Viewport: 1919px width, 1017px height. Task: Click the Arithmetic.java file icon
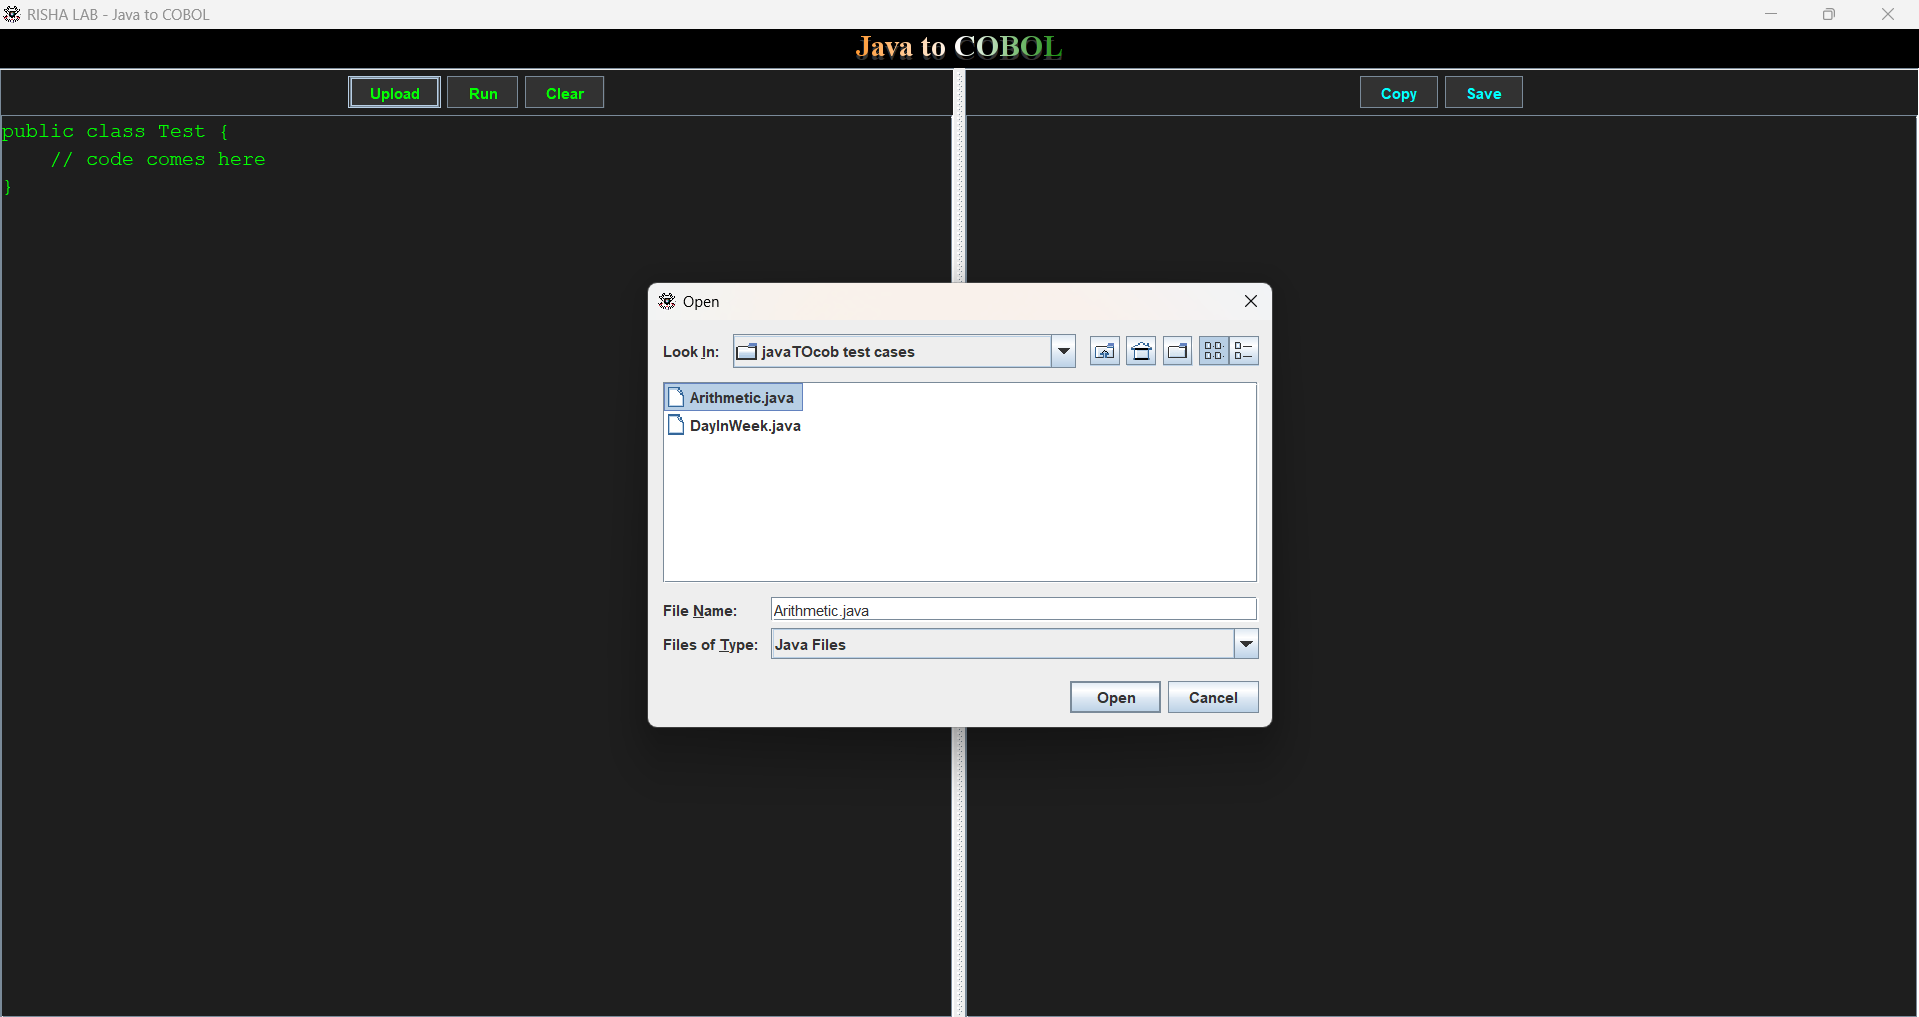tap(676, 398)
